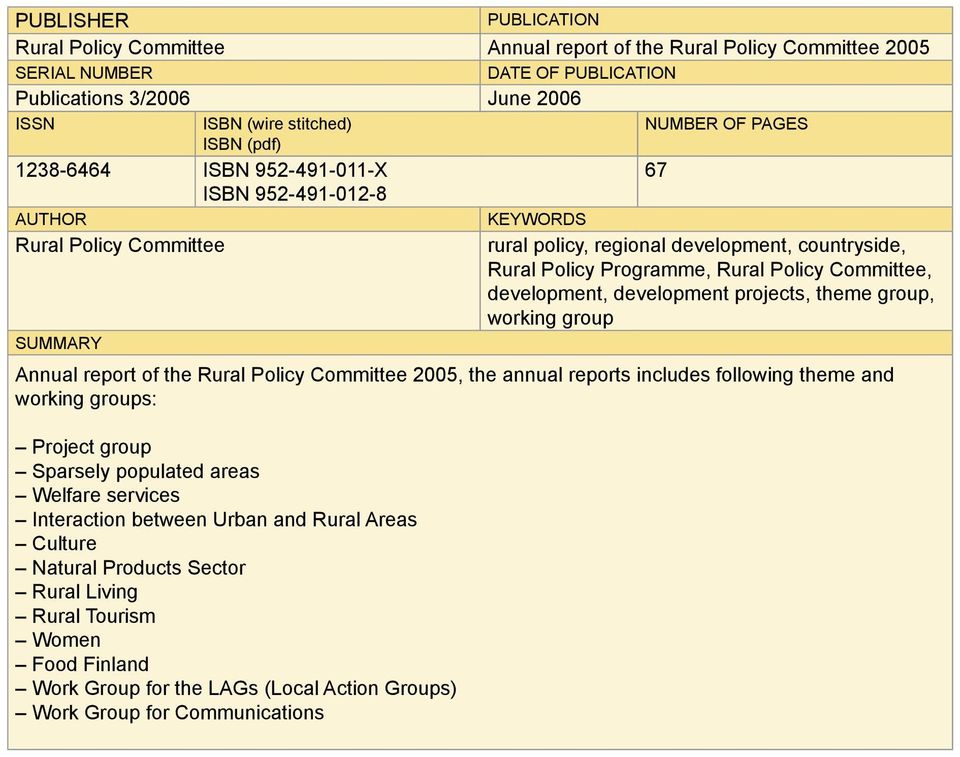Viewport: 960px width, 757px height.
Task: Select the ISSN value 1238-6464
Action: 63,170
